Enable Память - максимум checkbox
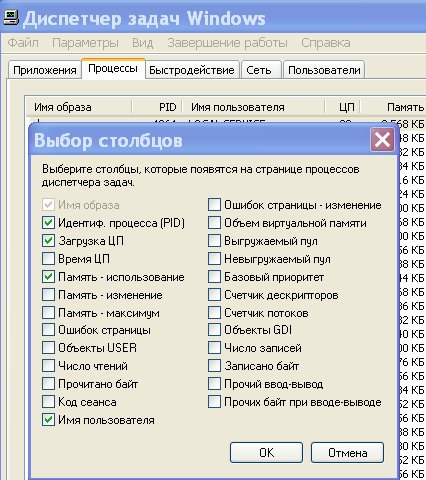Viewport: 426px width, 480px height. [x=48, y=313]
